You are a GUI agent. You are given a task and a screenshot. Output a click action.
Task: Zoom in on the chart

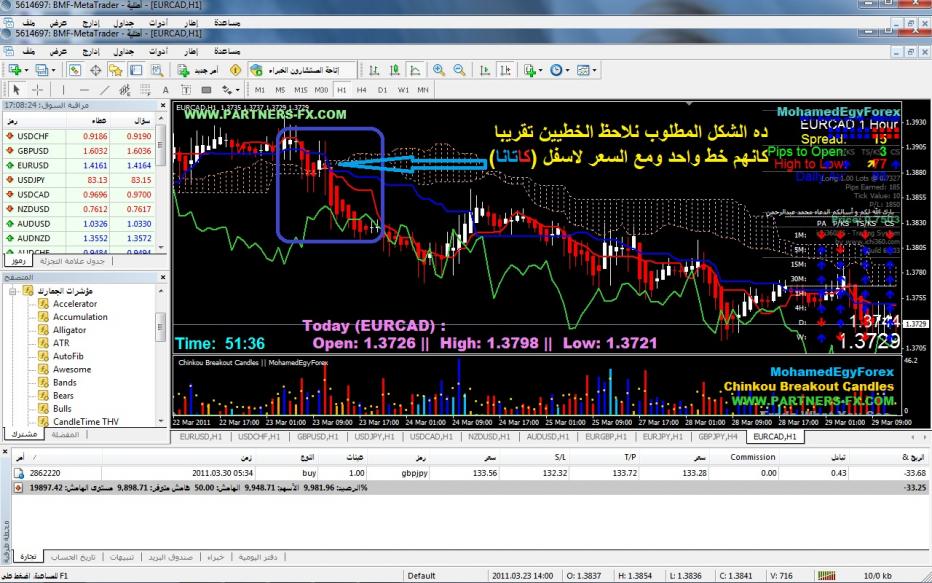coord(439,70)
